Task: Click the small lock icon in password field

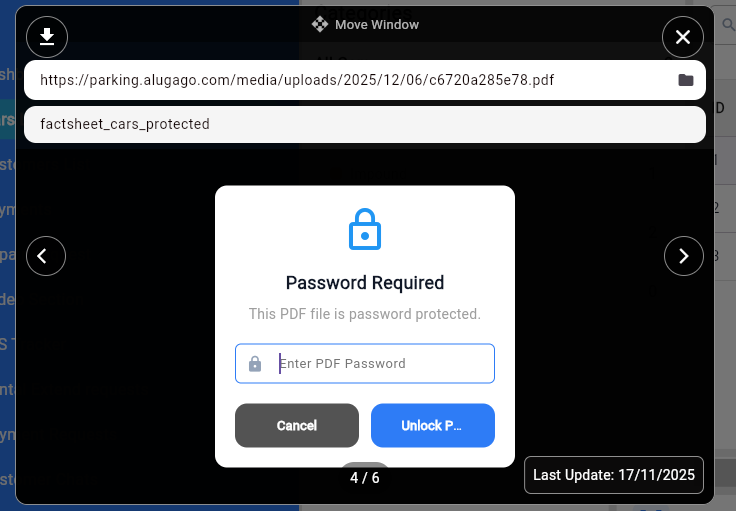Action: pos(255,364)
